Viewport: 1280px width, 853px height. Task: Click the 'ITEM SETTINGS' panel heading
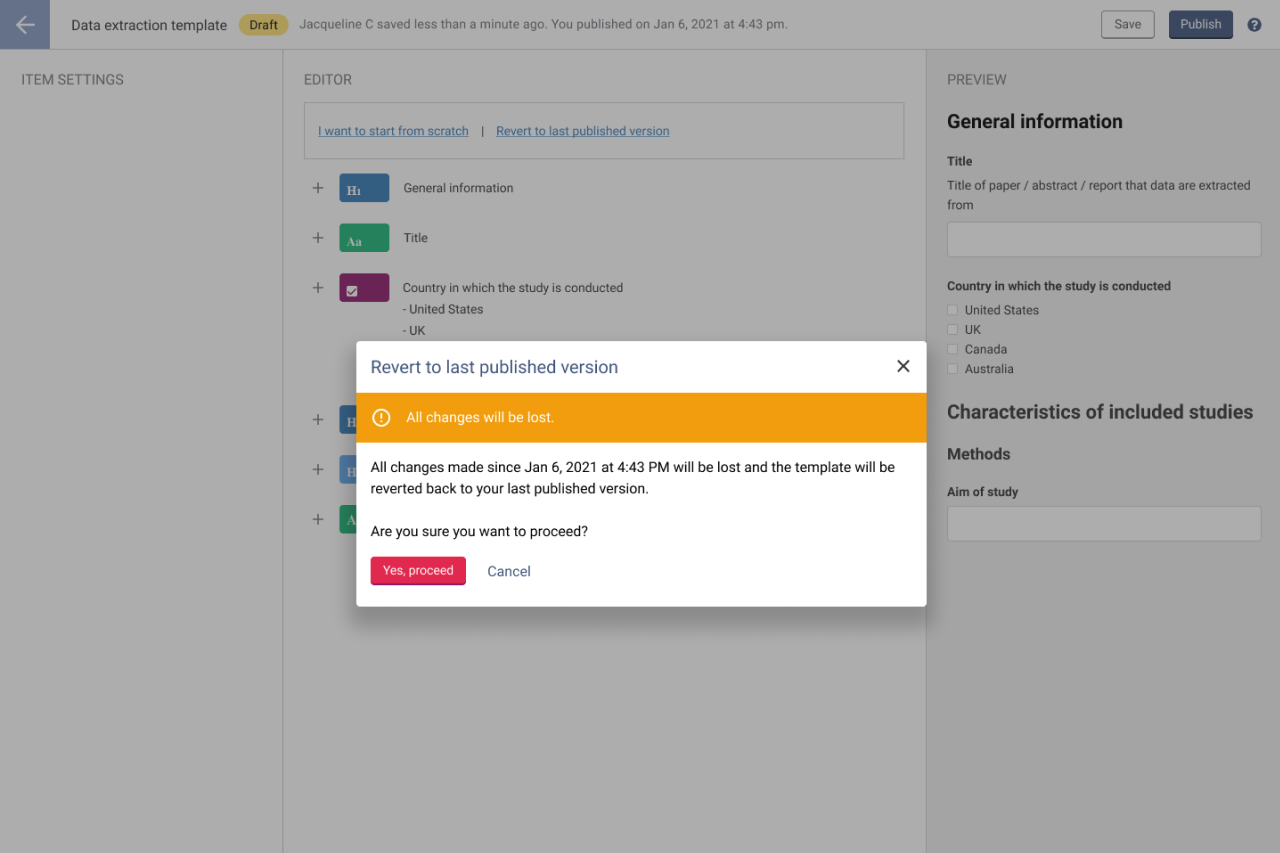click(x=73, y=80)
